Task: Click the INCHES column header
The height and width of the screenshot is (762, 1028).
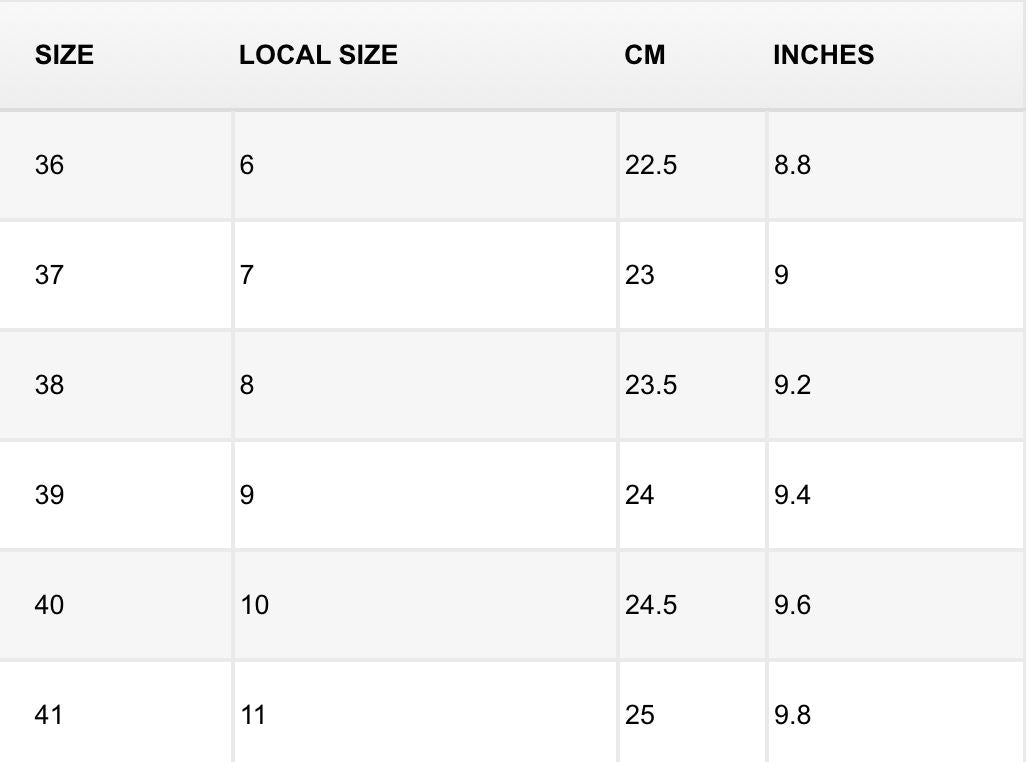Action: (x=823, y=55)
